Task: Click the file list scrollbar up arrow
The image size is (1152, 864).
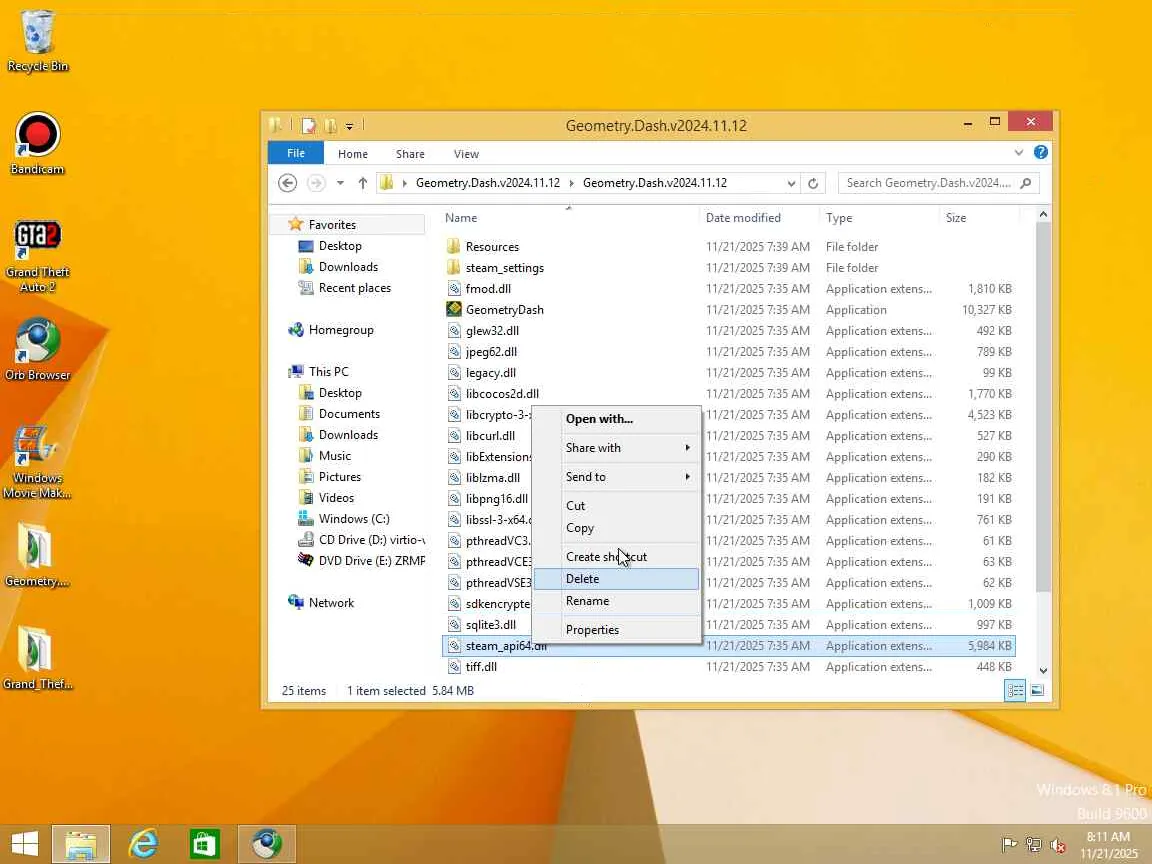Action: coord(1043,215)
